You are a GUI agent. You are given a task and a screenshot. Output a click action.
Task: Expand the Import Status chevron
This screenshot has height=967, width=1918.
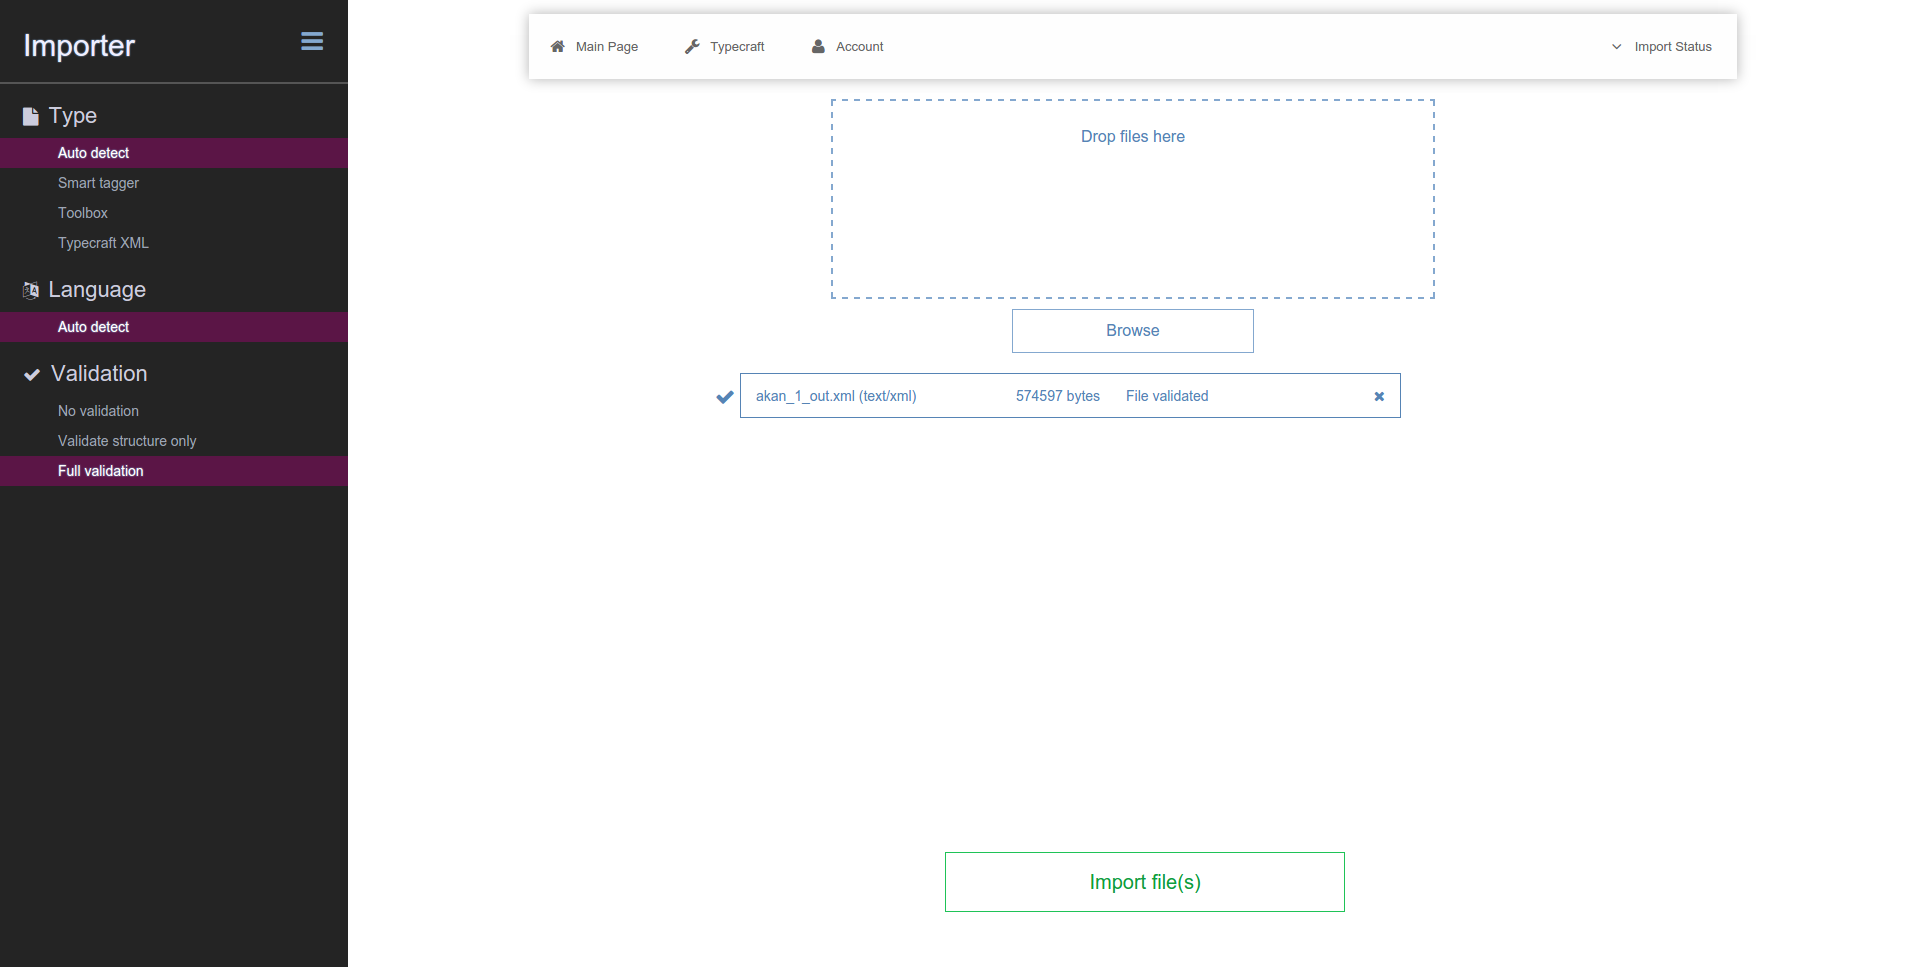pos(1617,46)
